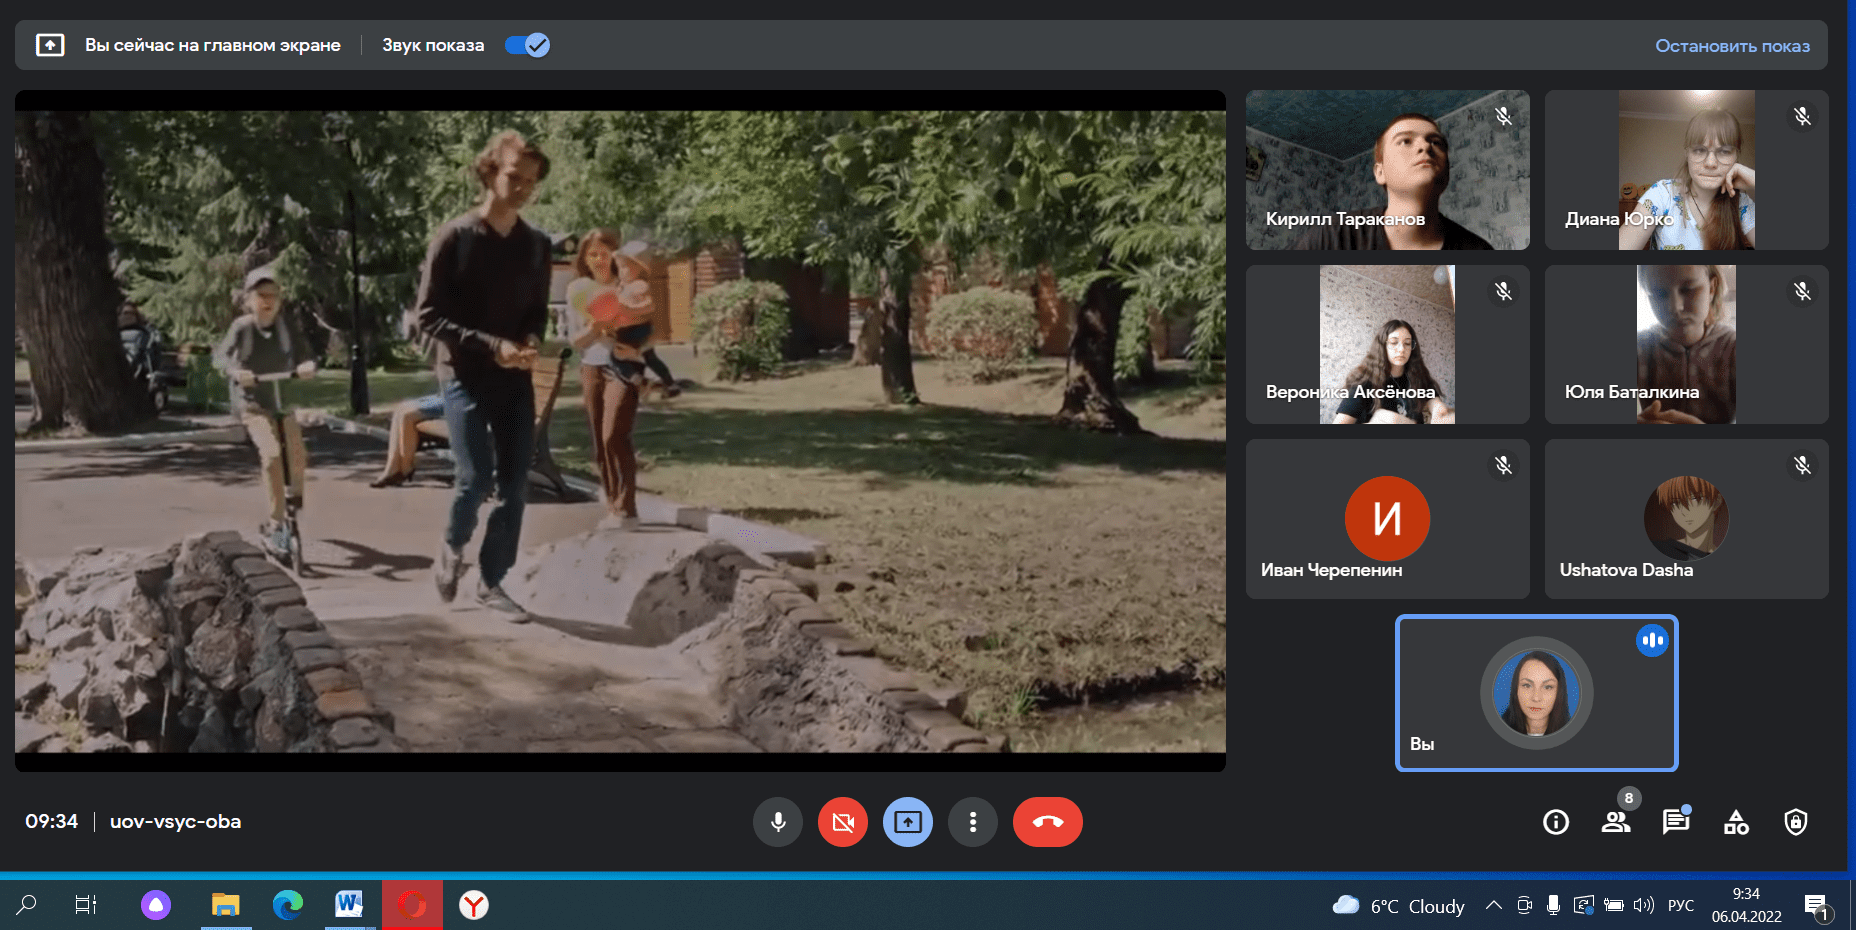Image resolution: width=1856 pixels, height=930 pixels.
Task: Click the present screen button
Action: point(908,822)
